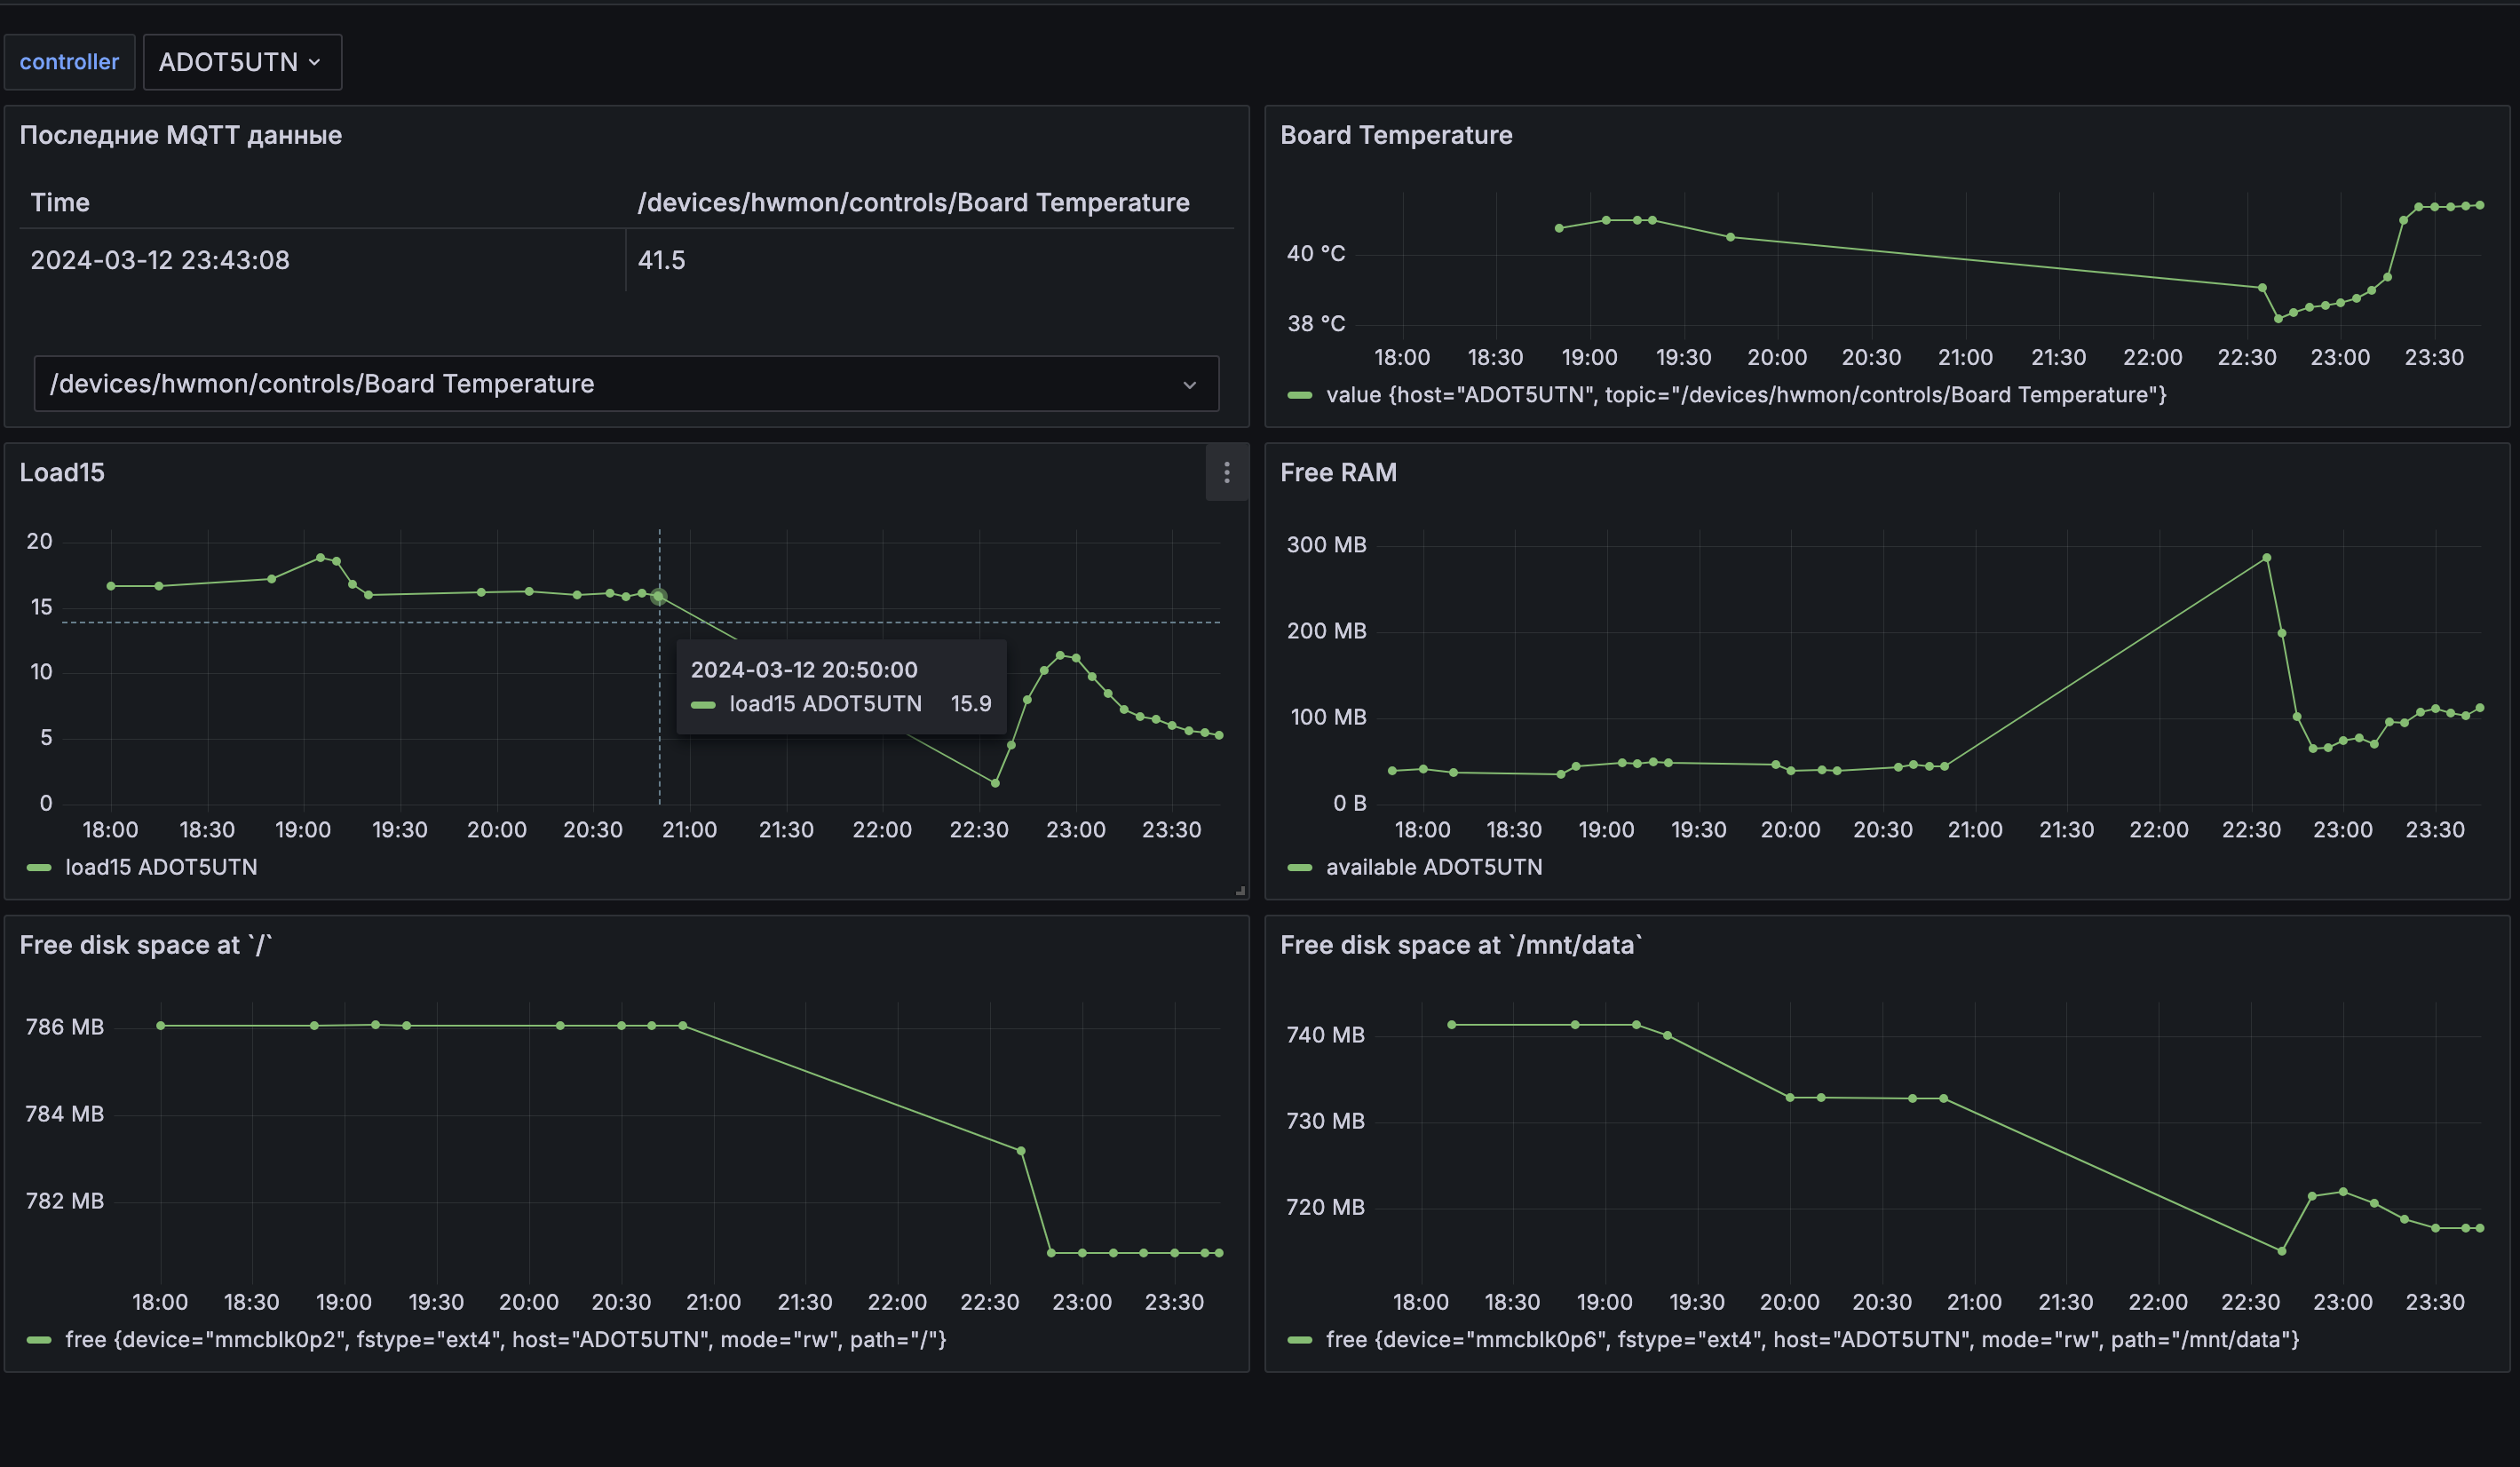Expand the Board Temperature topic selector
This screenshot has height=1467, width=2520.
(x=626, y=383)
